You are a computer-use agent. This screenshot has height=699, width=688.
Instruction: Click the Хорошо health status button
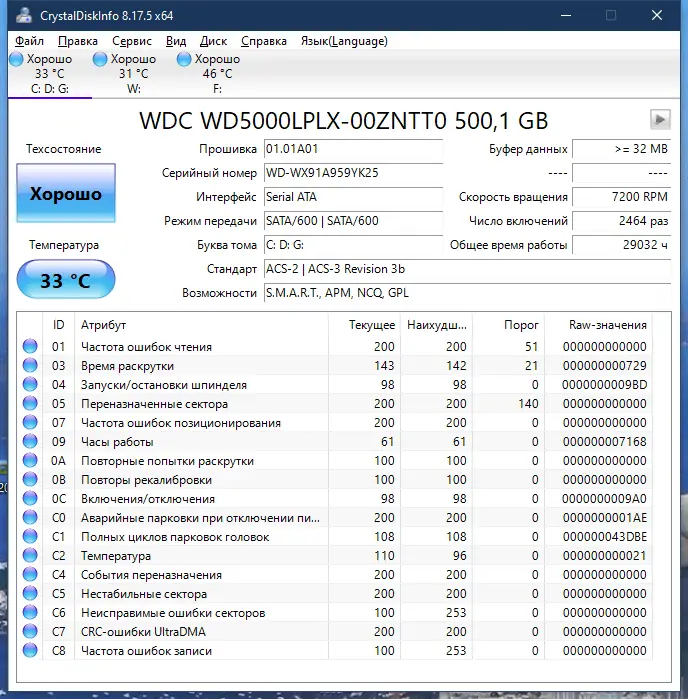tap(66, 193)
